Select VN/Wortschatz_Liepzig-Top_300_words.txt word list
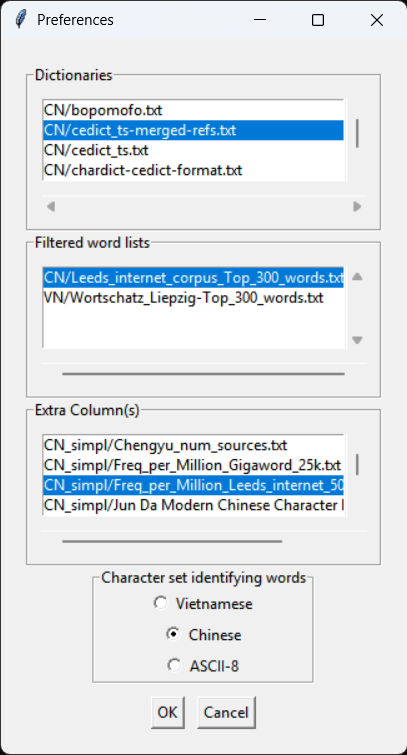This screenshot has height=755, width=407. click(193, 298)
